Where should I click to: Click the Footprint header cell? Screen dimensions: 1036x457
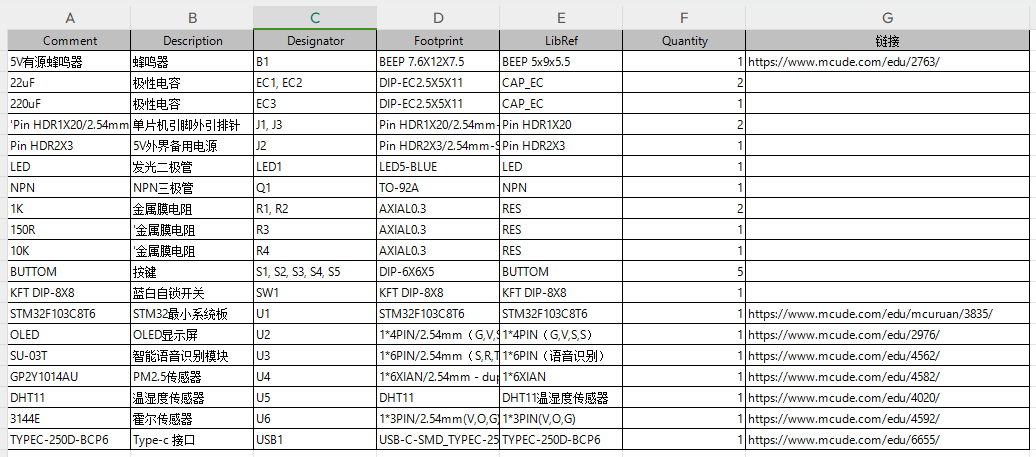pyautogui.click(x=438, y=40)
